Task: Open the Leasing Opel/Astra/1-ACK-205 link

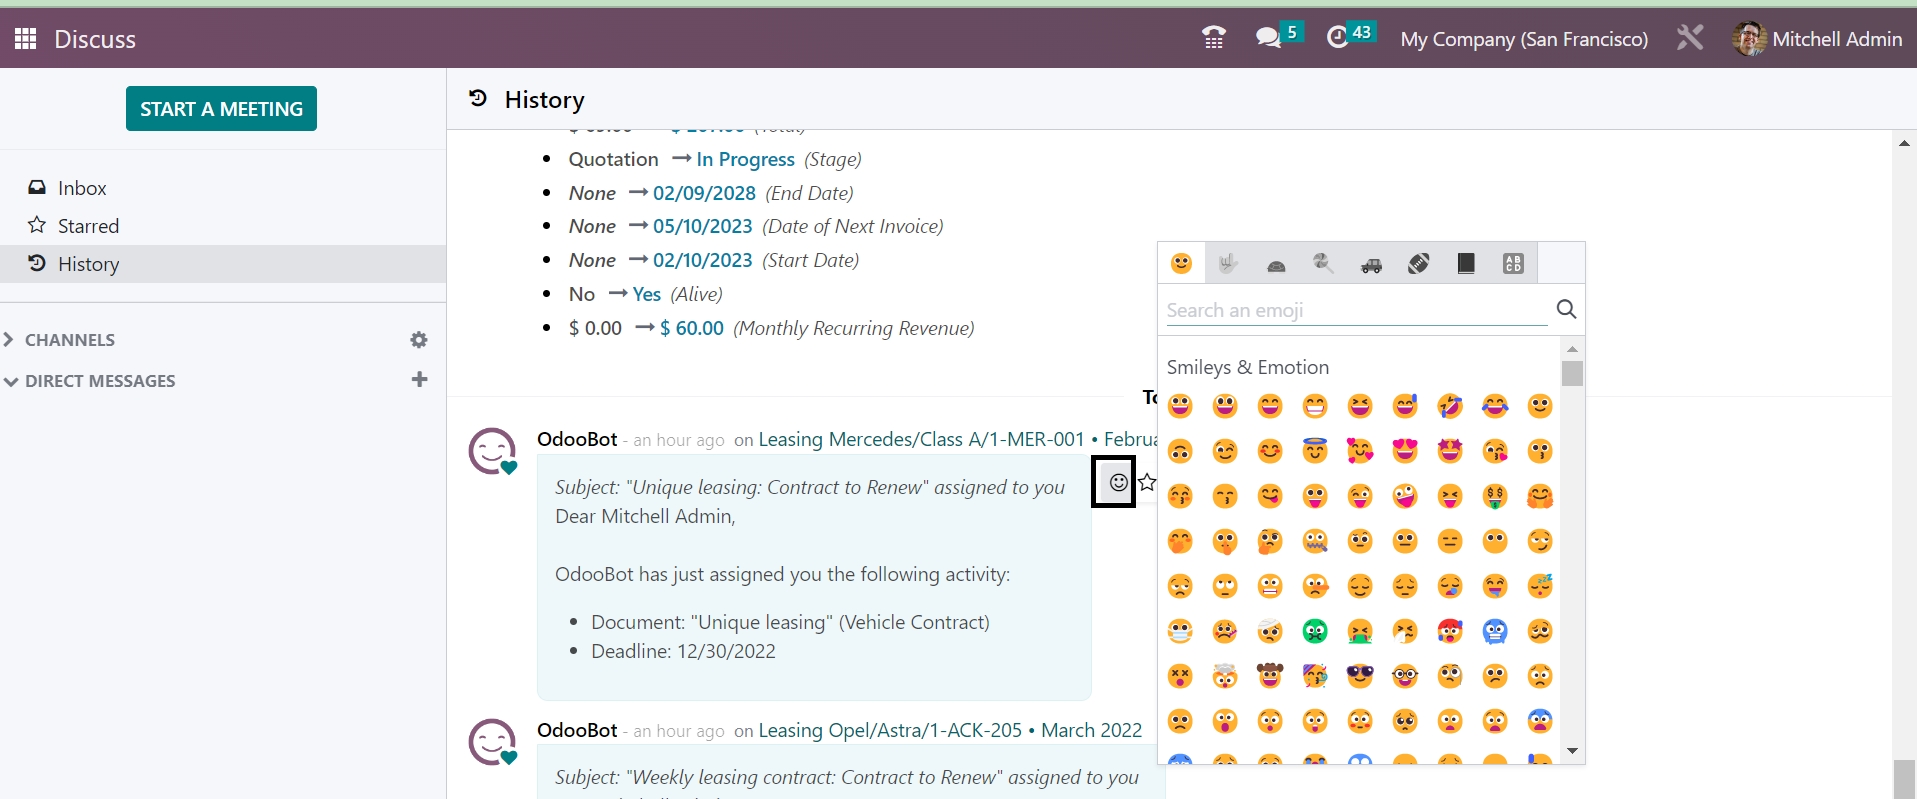Action: pyautogui.click(x=889, y=731)
